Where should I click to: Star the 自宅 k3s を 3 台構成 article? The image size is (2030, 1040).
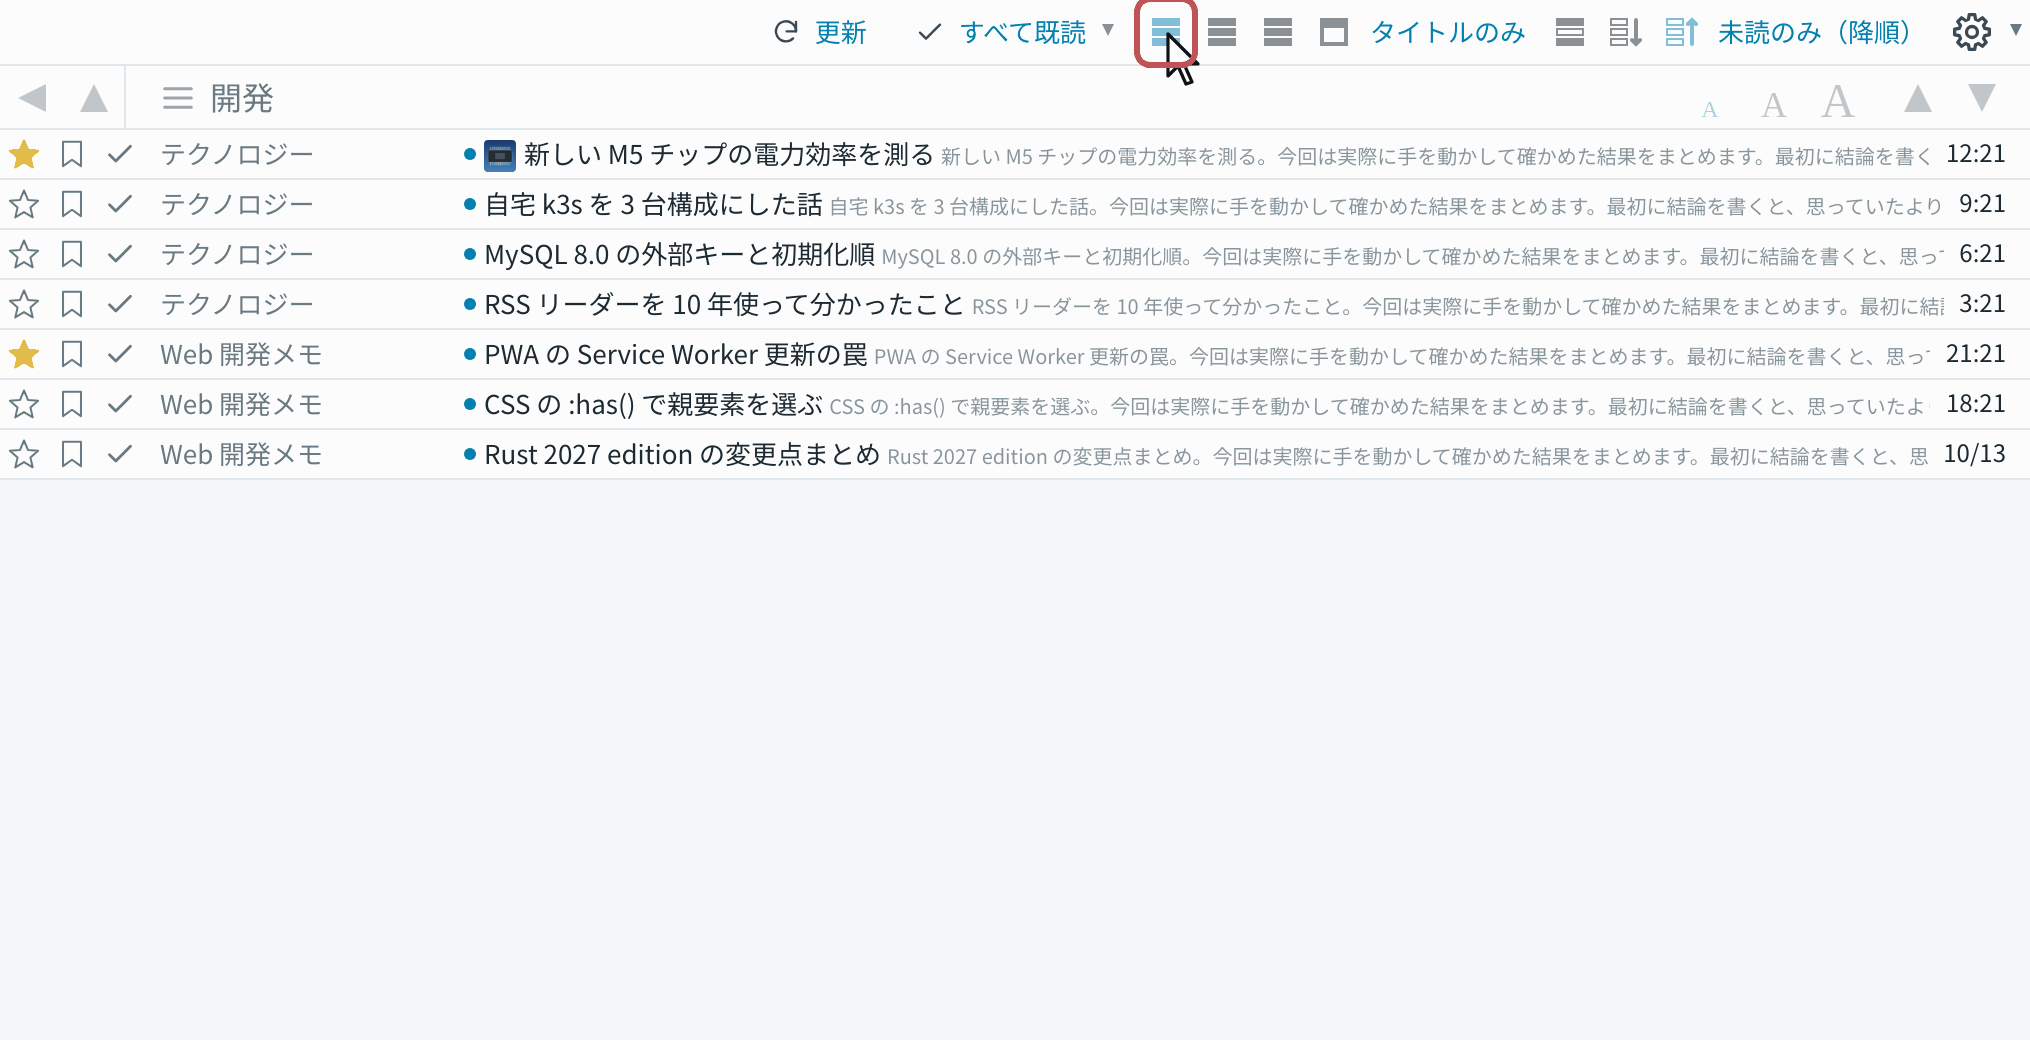click(x=24, y=204)
